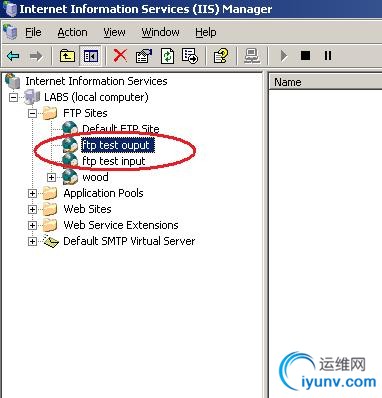The image size is (382, 398).
Task: Click the ftp test input globe icon
Action: pos(70,161)
